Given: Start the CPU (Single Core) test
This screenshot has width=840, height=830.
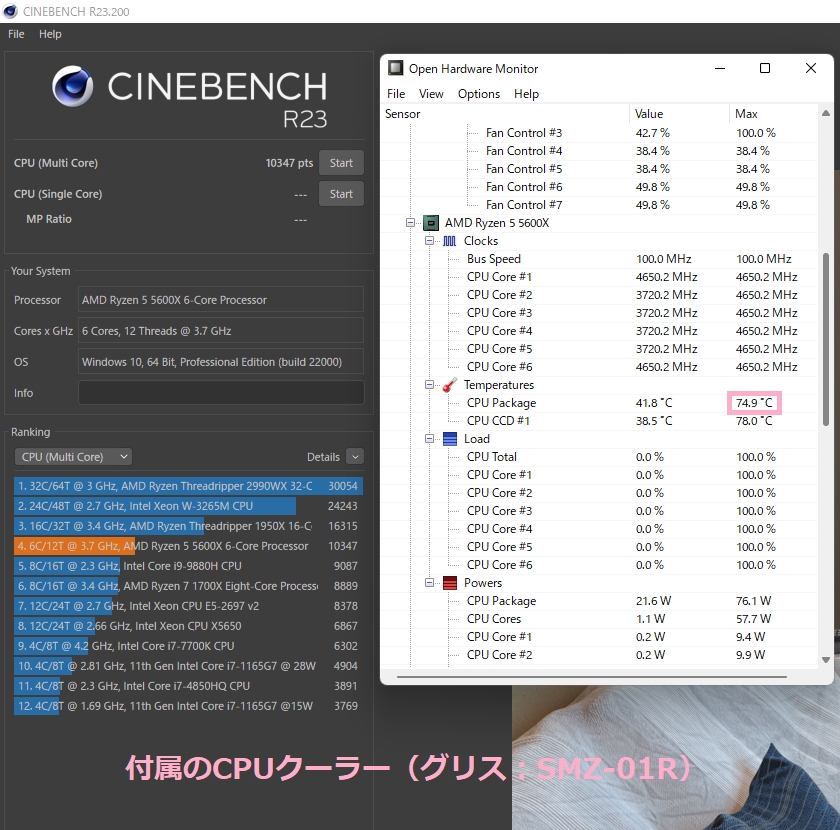Looking at the screenshot, I should (x=341, y=194).
